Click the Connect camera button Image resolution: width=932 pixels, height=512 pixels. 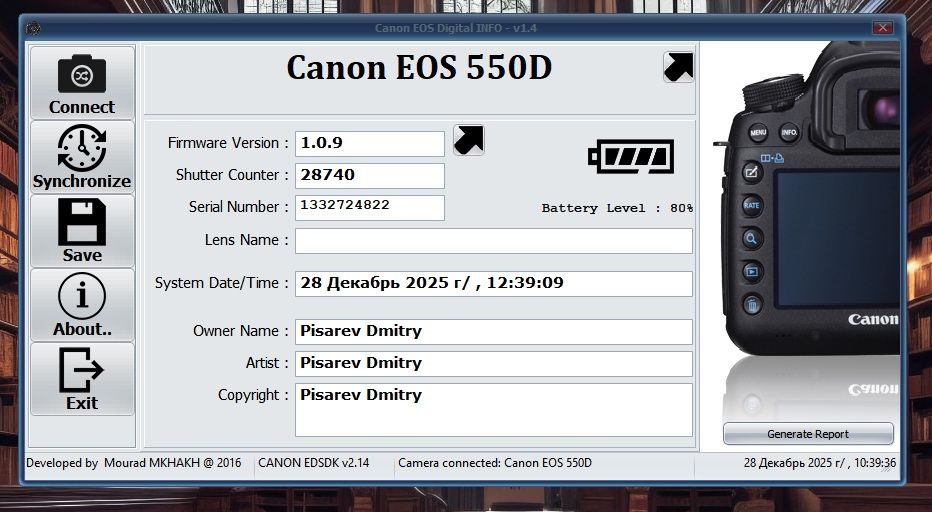pos(82,83)
